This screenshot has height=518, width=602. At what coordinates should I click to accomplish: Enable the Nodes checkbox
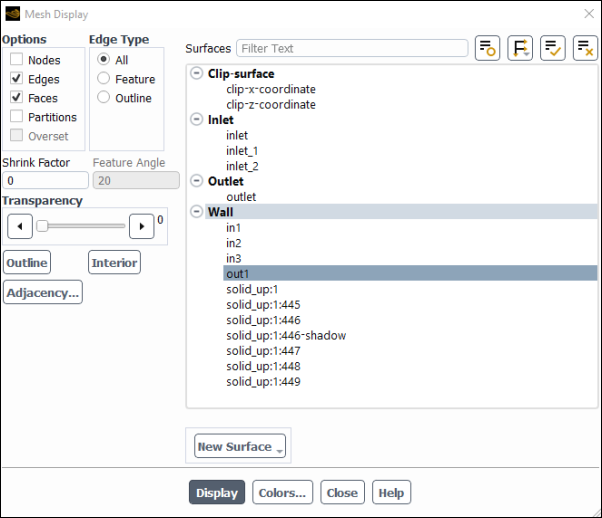point(17,60)
